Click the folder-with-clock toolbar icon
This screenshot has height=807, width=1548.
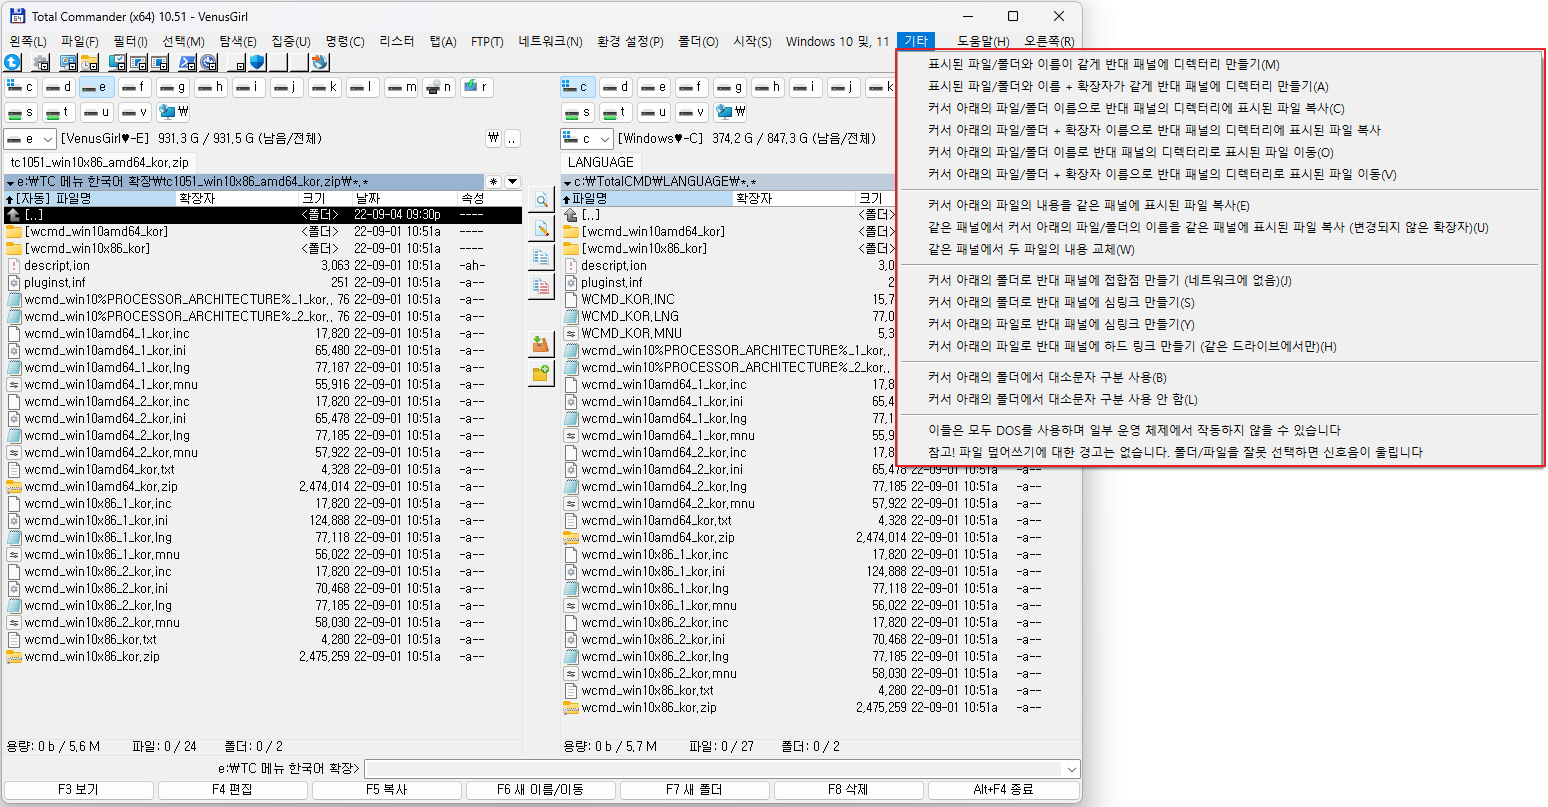coord(89,62)
